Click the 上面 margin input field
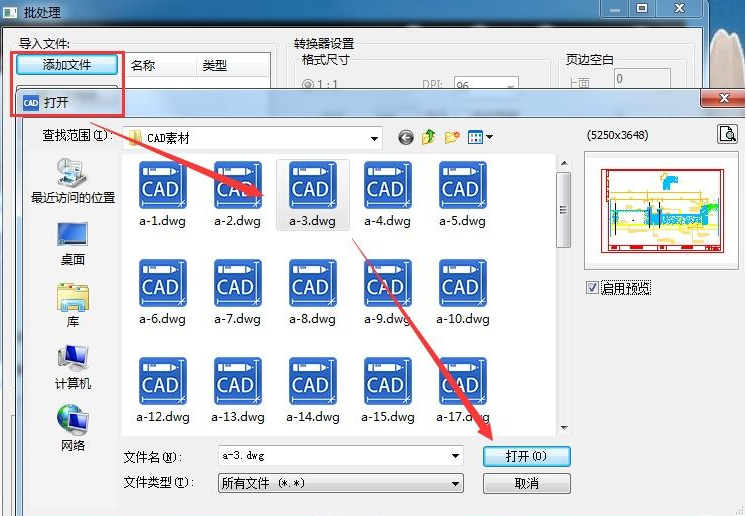 point(642,79)
